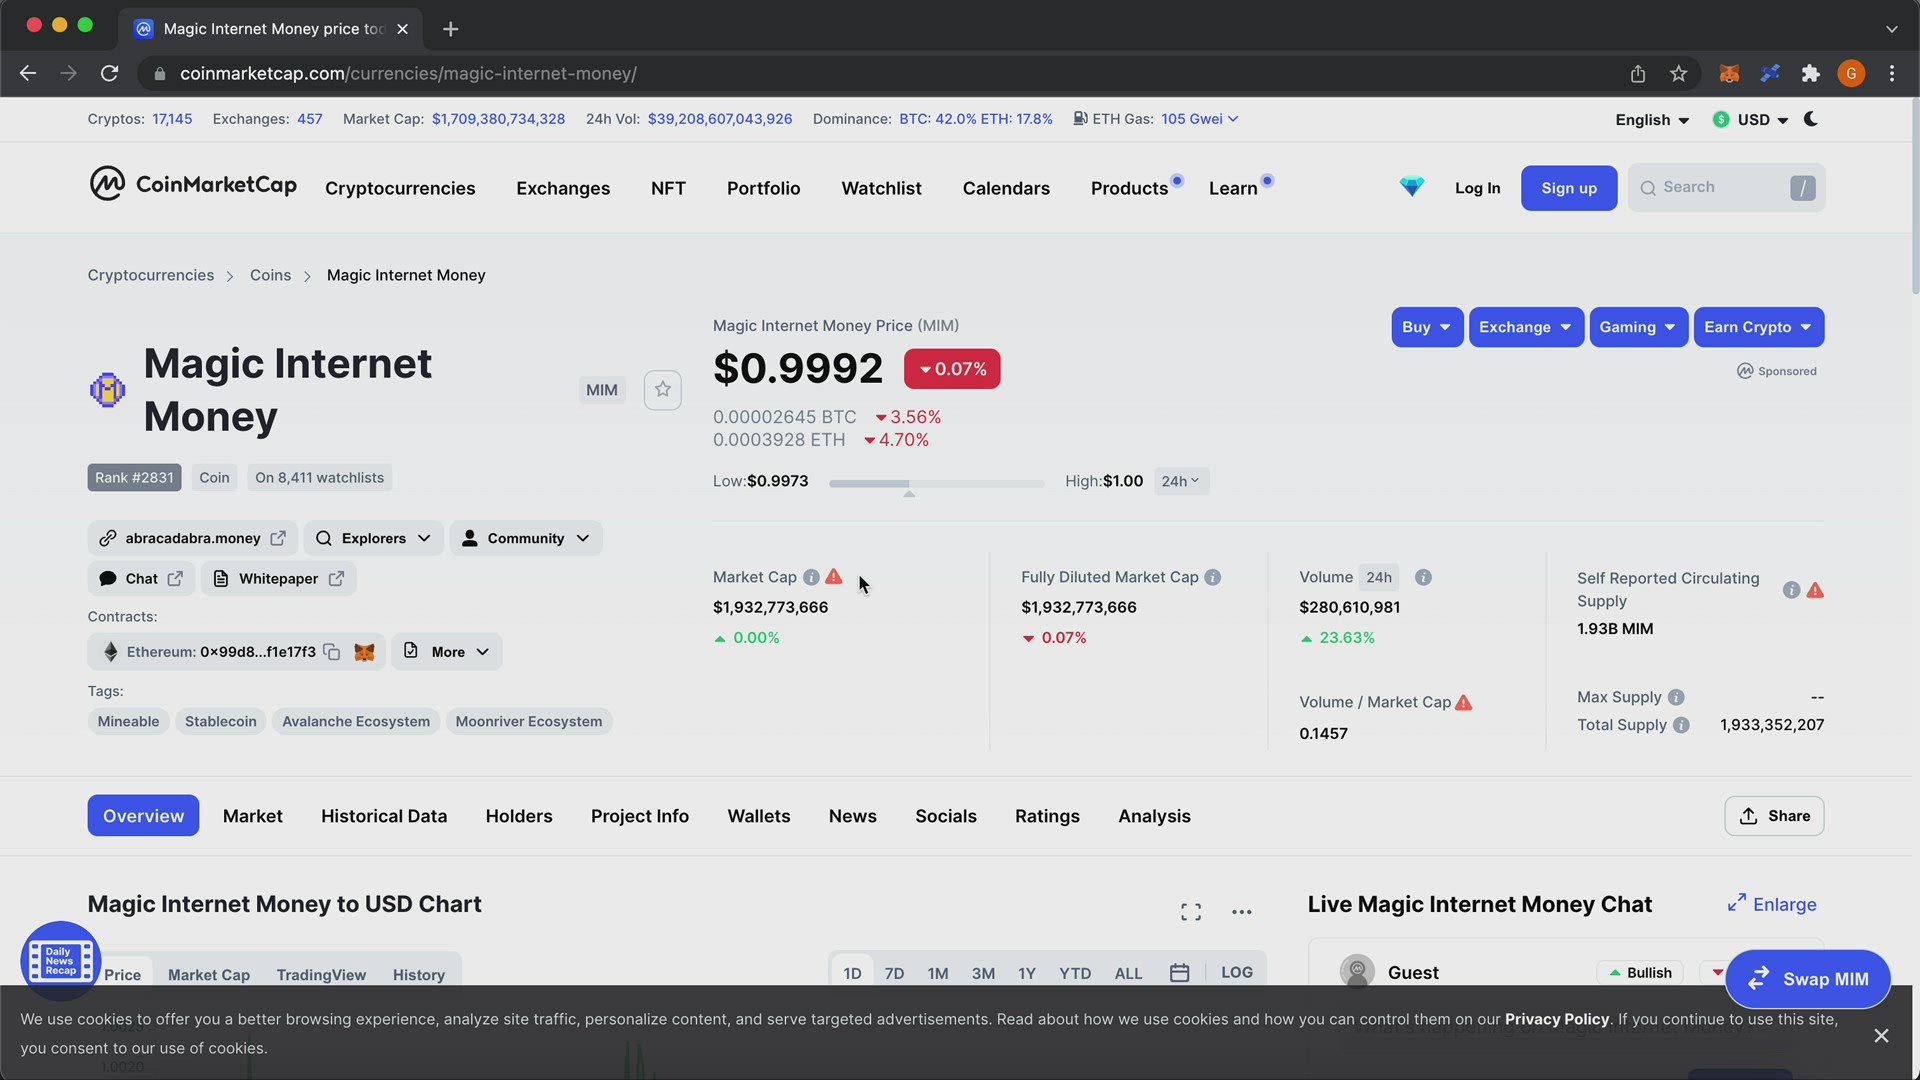Select 3M chart range

tap(983, 974)
